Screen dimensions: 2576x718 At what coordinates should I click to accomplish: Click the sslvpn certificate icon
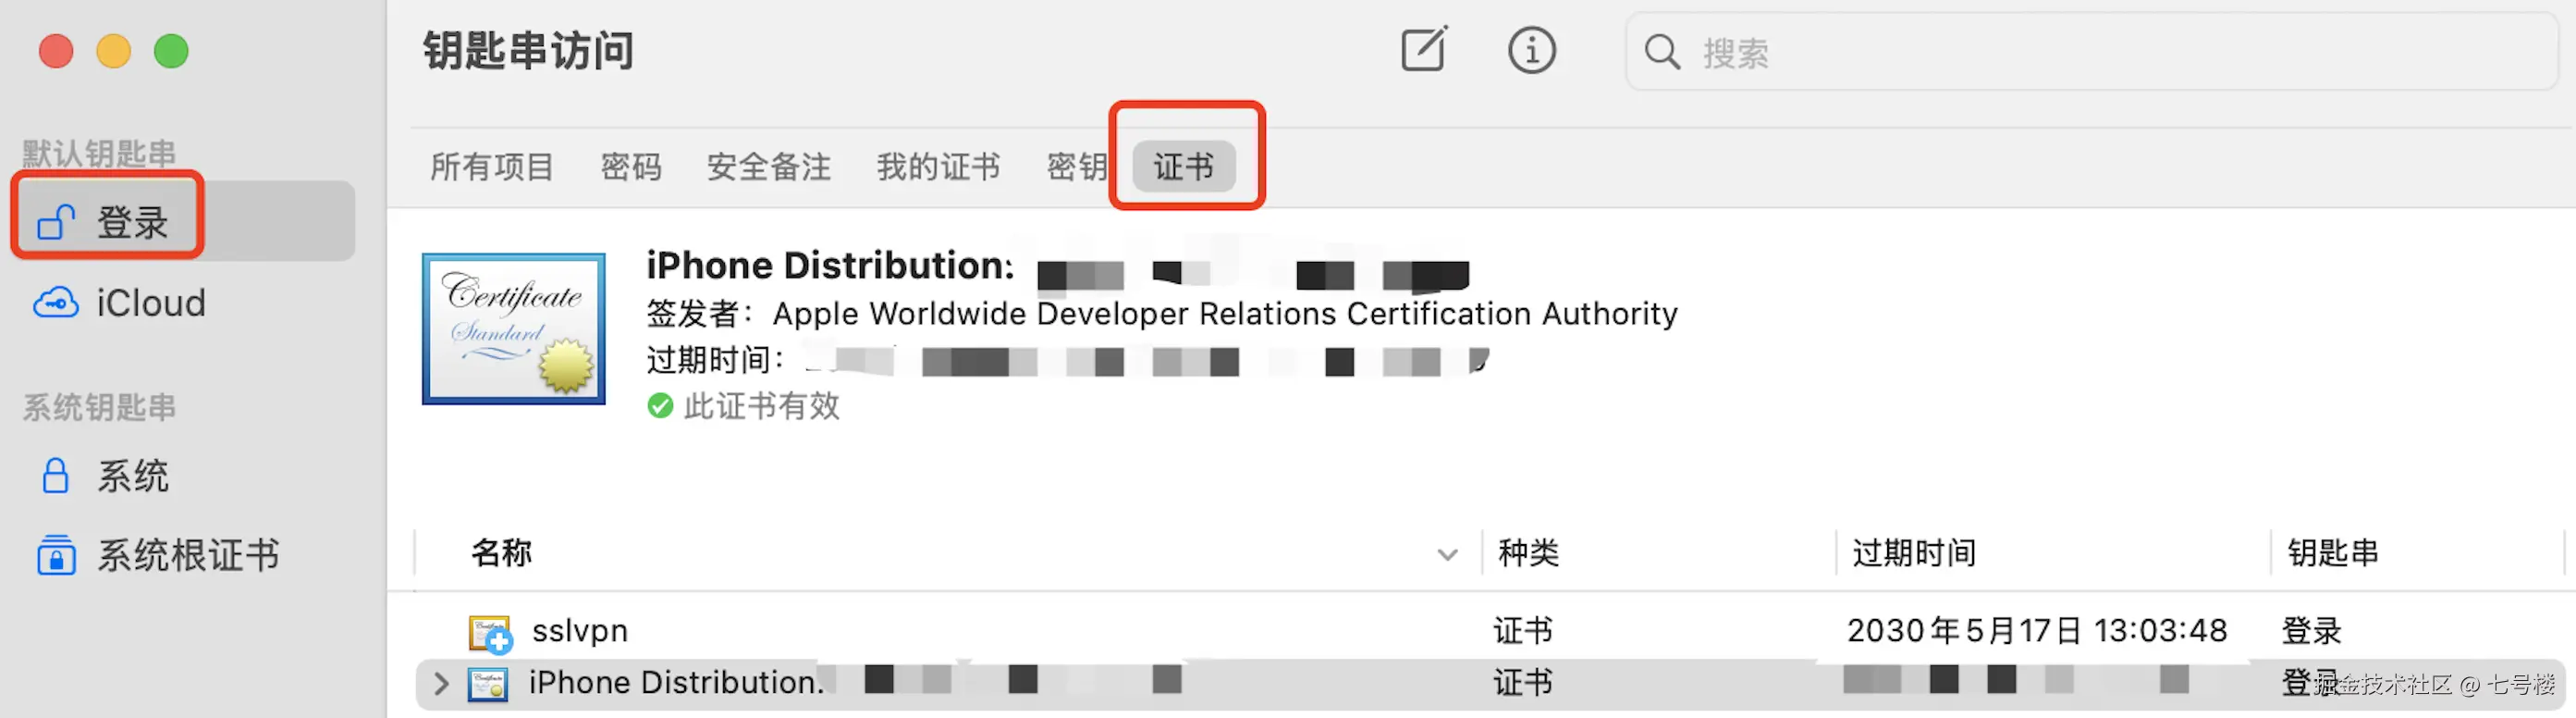(x=490, y=633)
